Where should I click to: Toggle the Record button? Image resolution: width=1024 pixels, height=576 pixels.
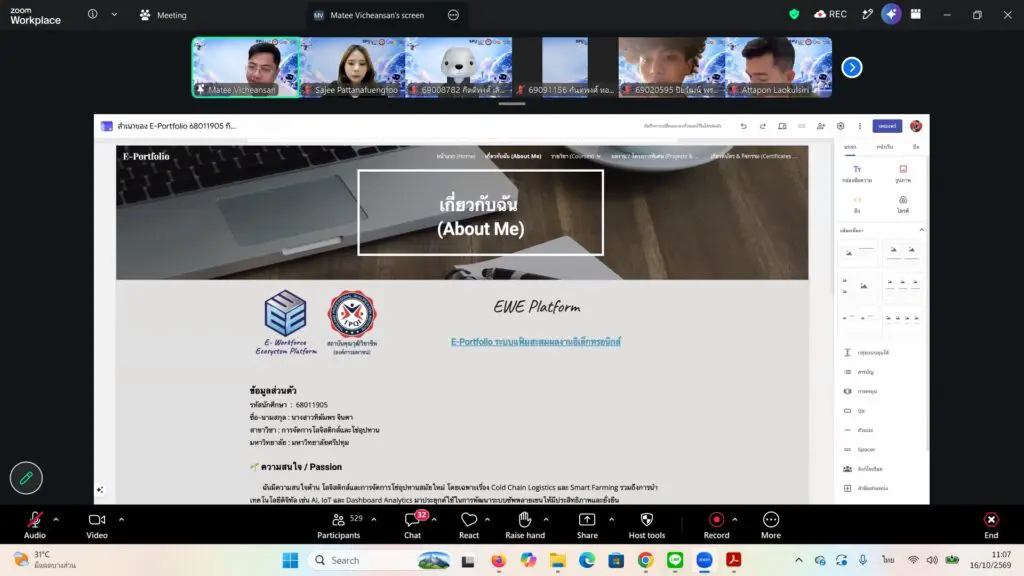(x=716, y=525)
